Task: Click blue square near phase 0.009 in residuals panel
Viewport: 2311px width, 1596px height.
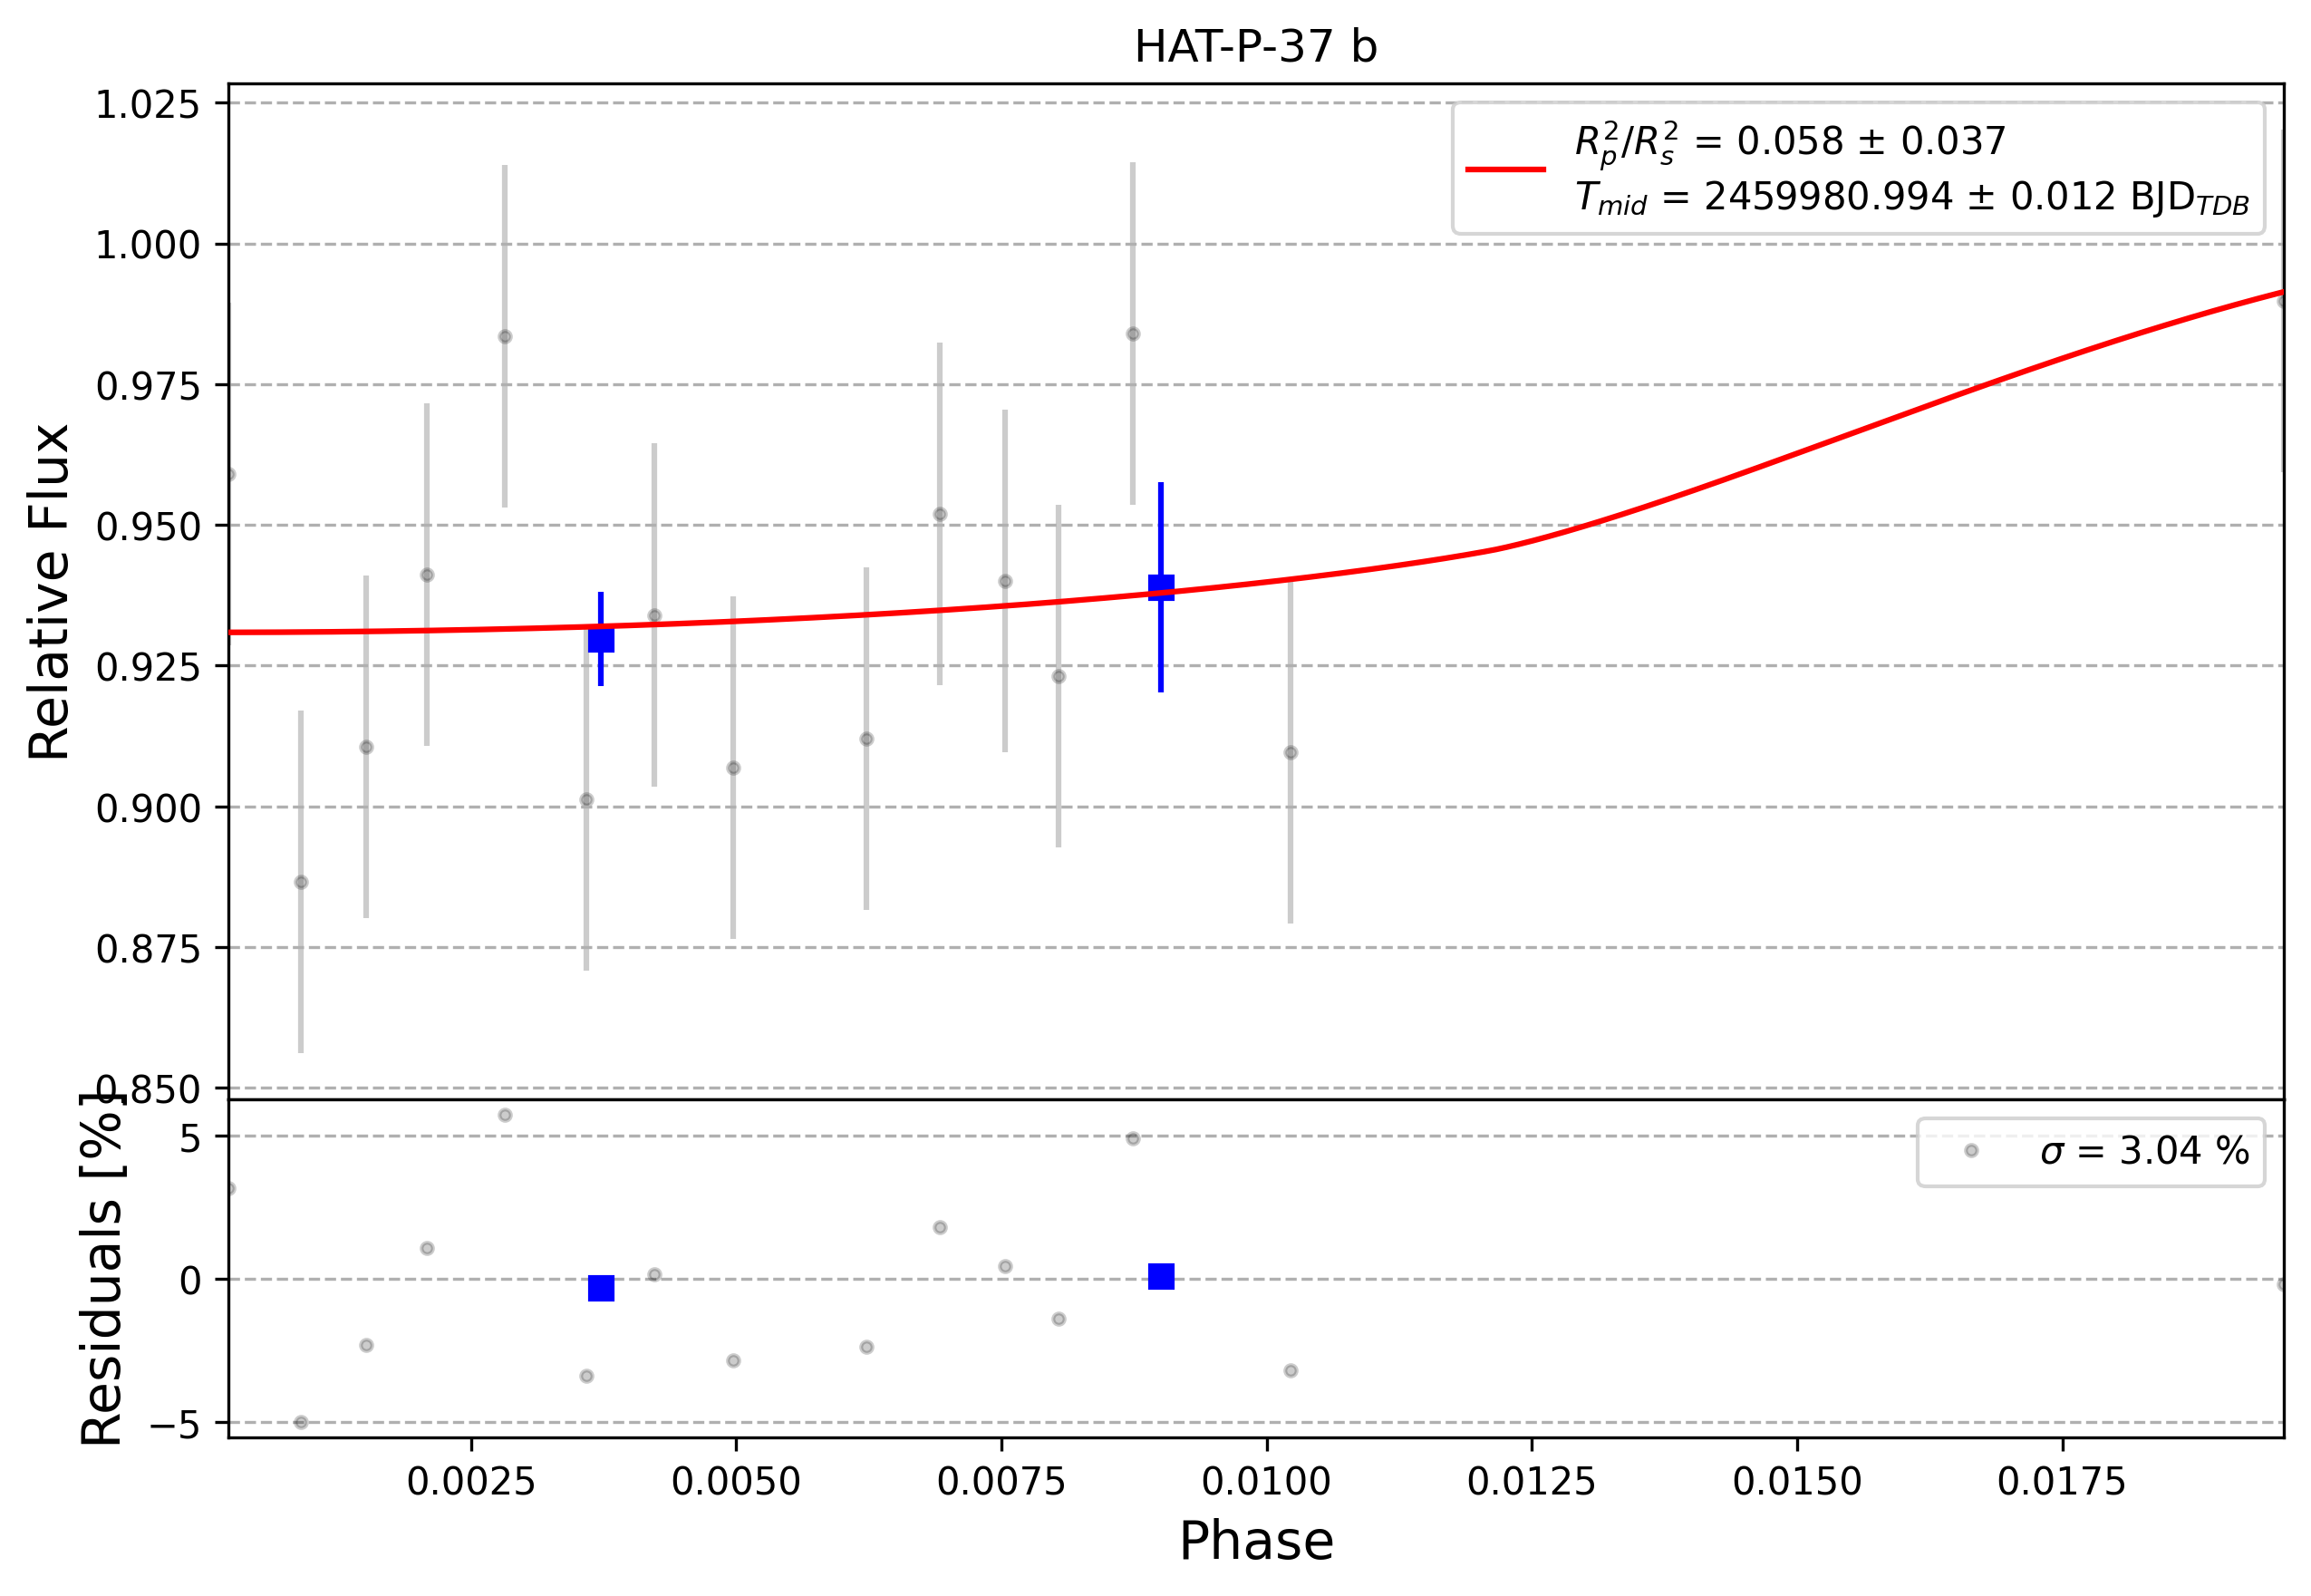Action: pyautogui.click(x=1161, y=1276)
